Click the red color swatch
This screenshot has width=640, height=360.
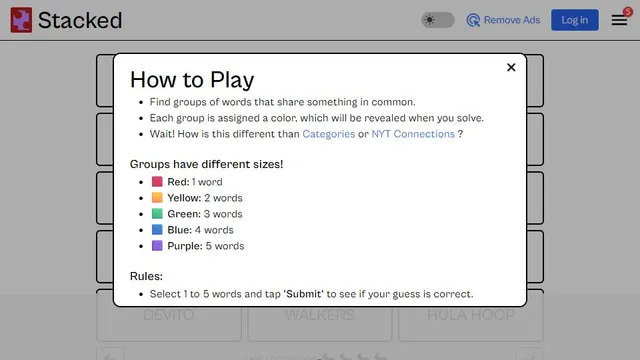pos(157,182)
